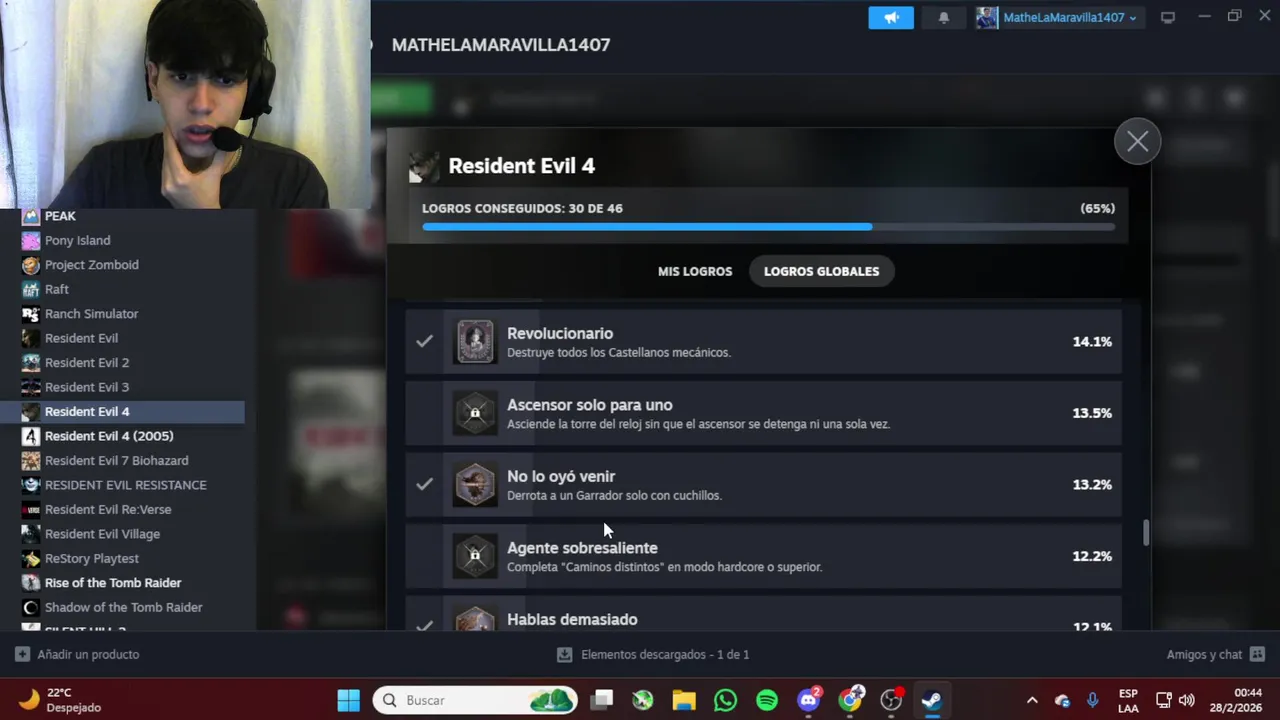Click the Resident Evil 4 game icon in dialog header
The image size is (1280, 720).
[424, 167]
